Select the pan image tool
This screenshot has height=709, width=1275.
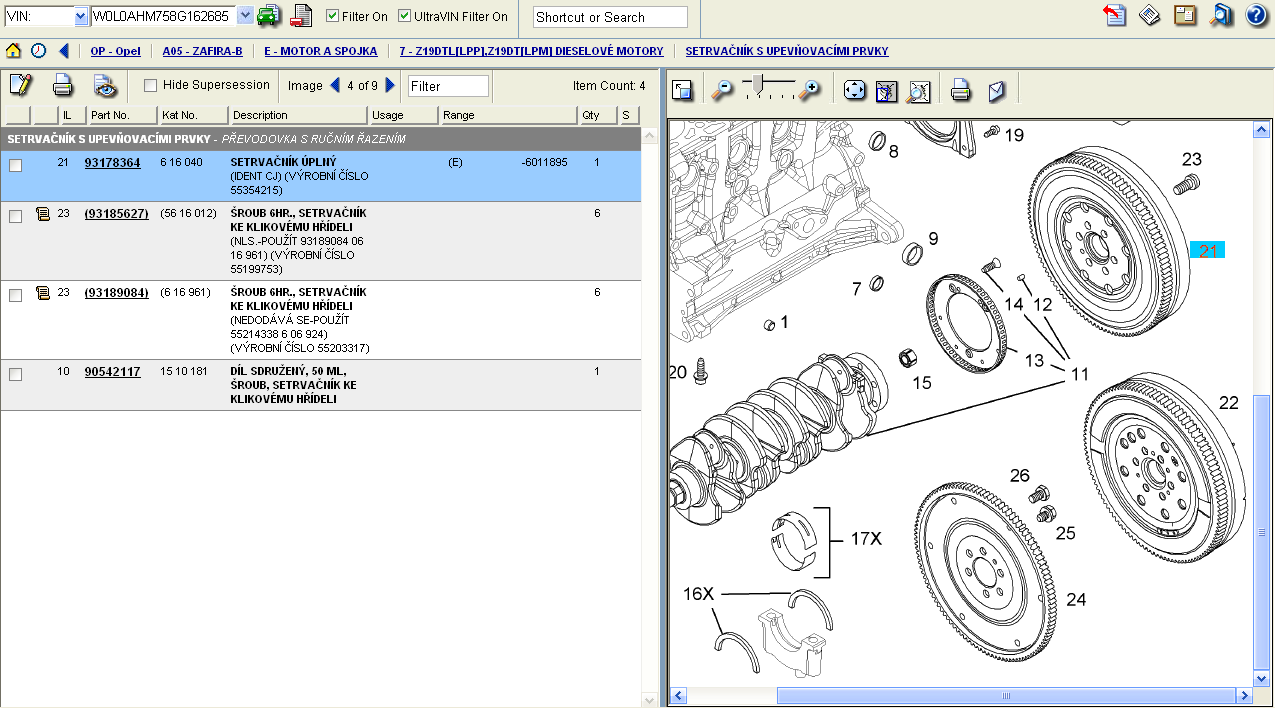(854, 91)
